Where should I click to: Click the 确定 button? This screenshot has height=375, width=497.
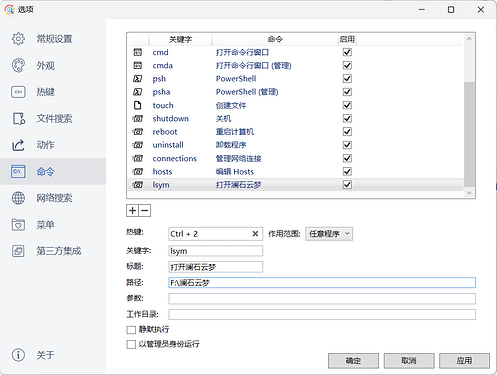[x=353, y=361]
